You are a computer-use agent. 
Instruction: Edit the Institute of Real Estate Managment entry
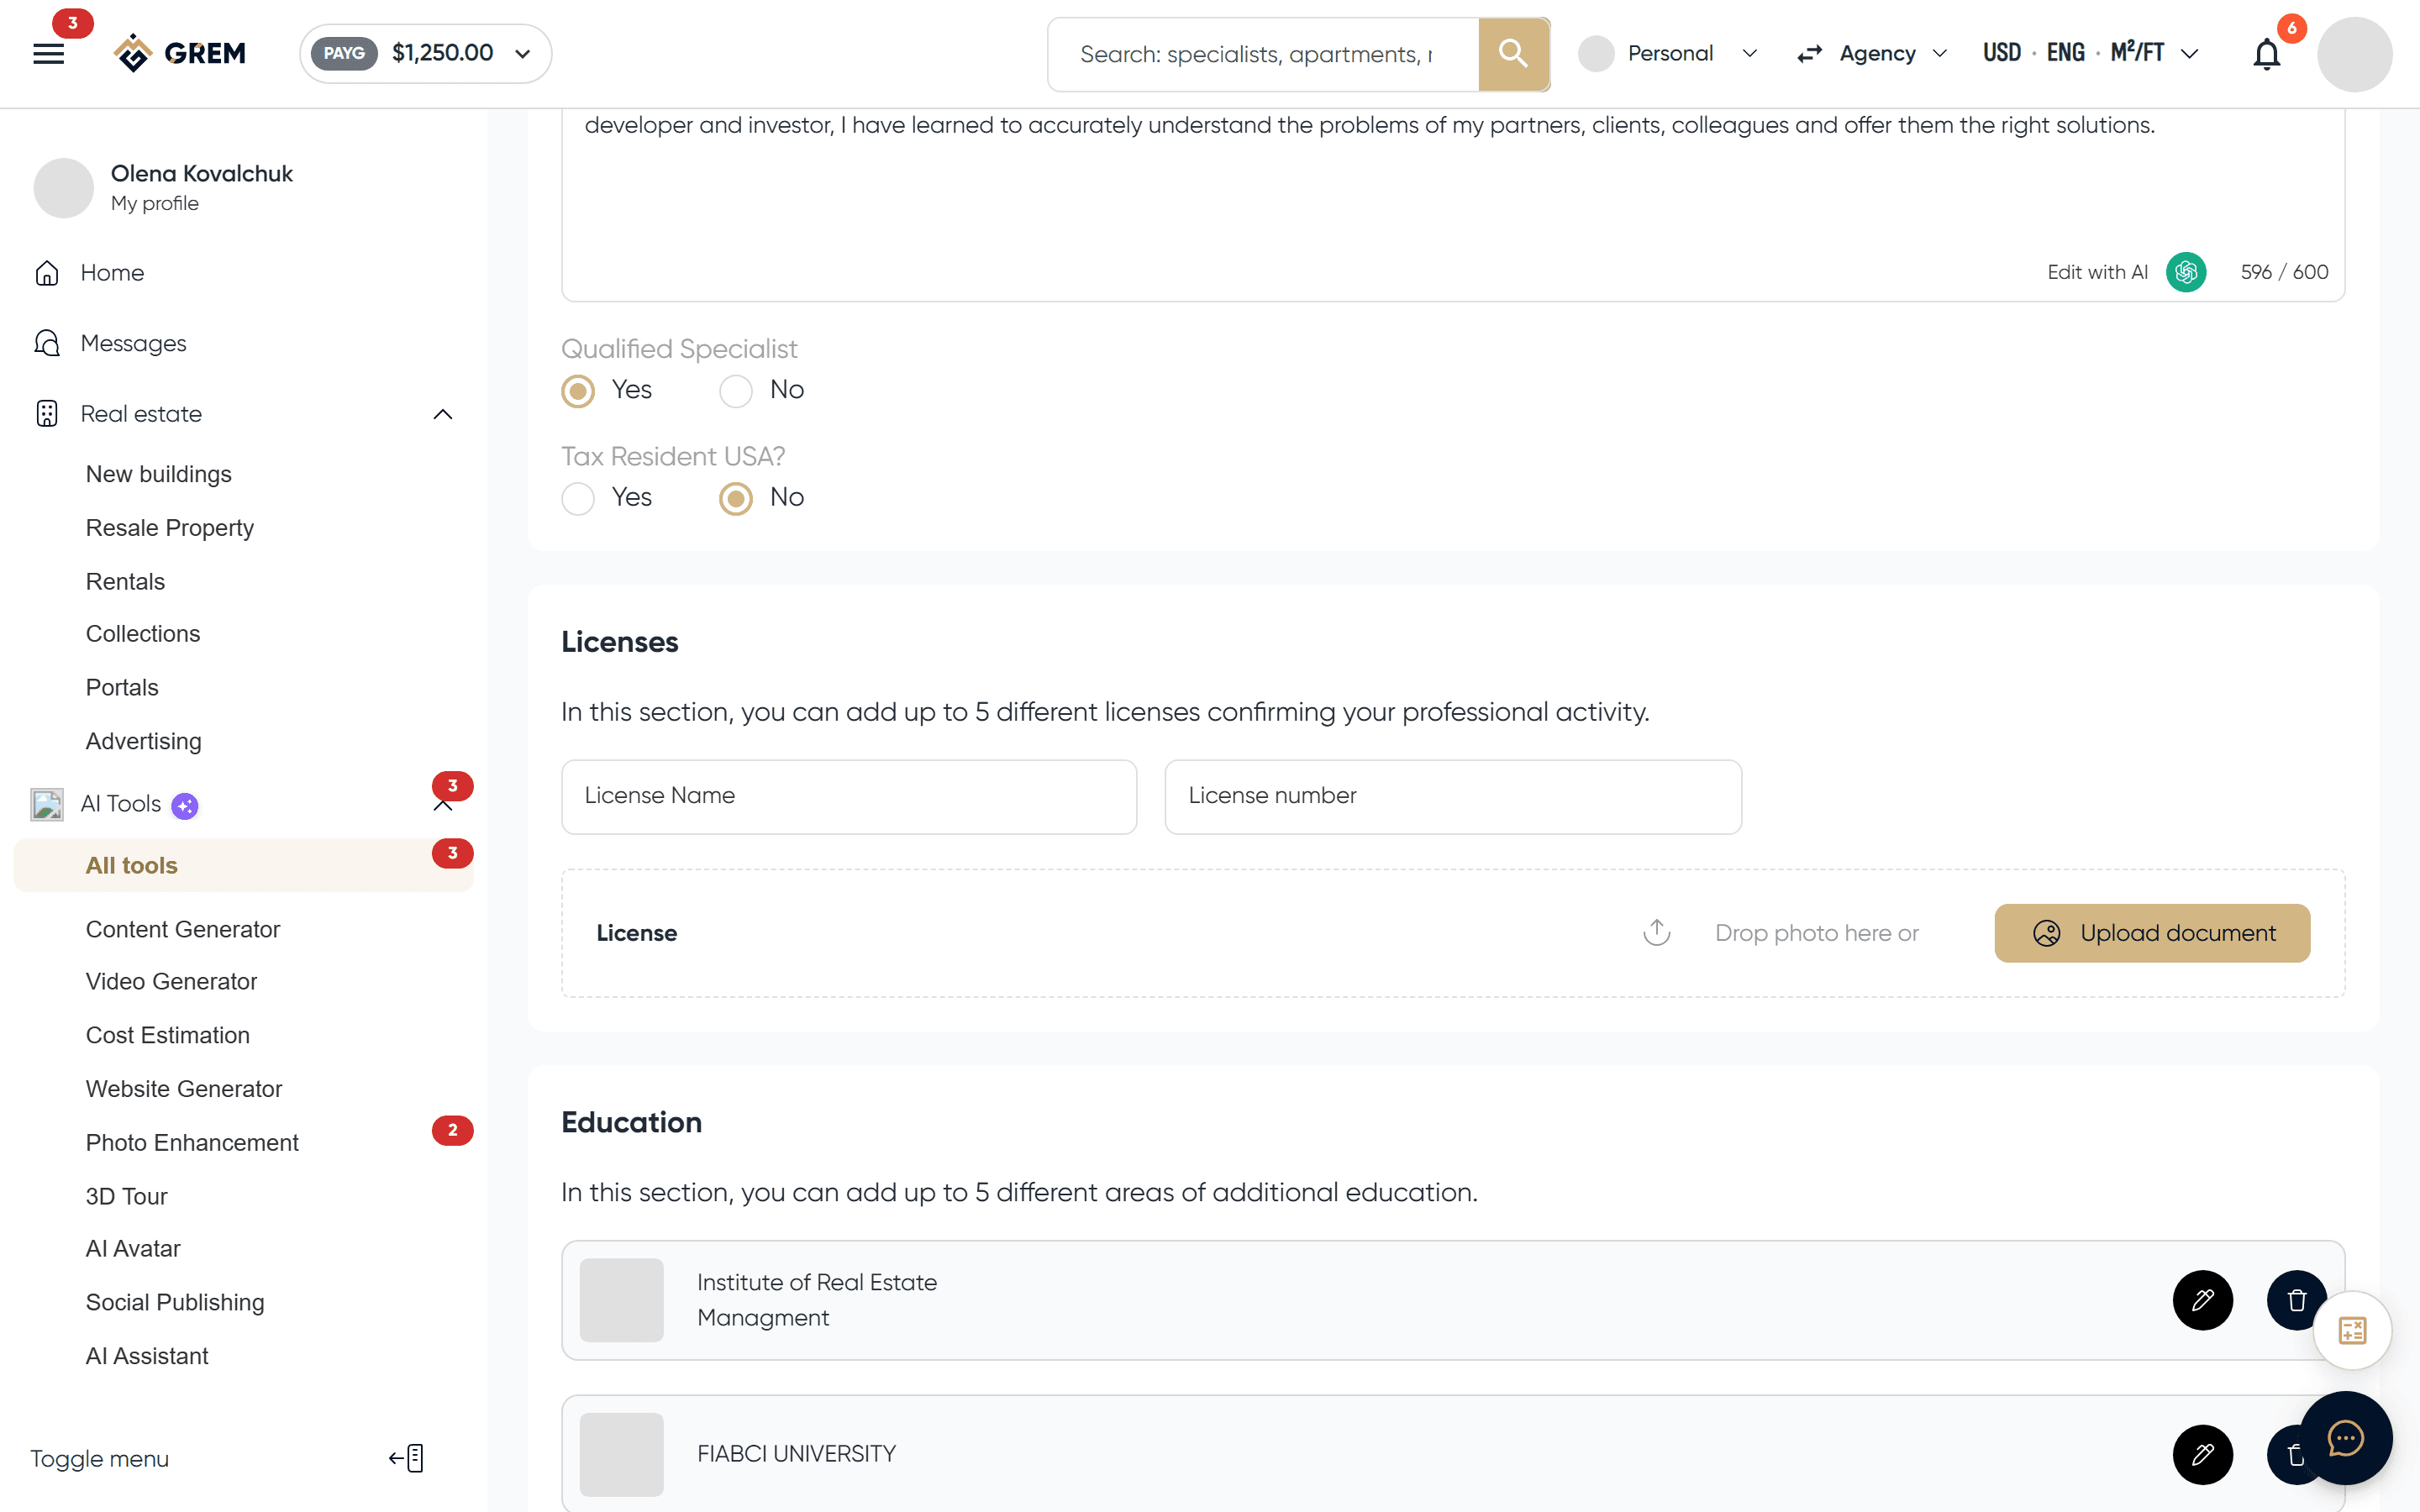click(2202, 1300)
